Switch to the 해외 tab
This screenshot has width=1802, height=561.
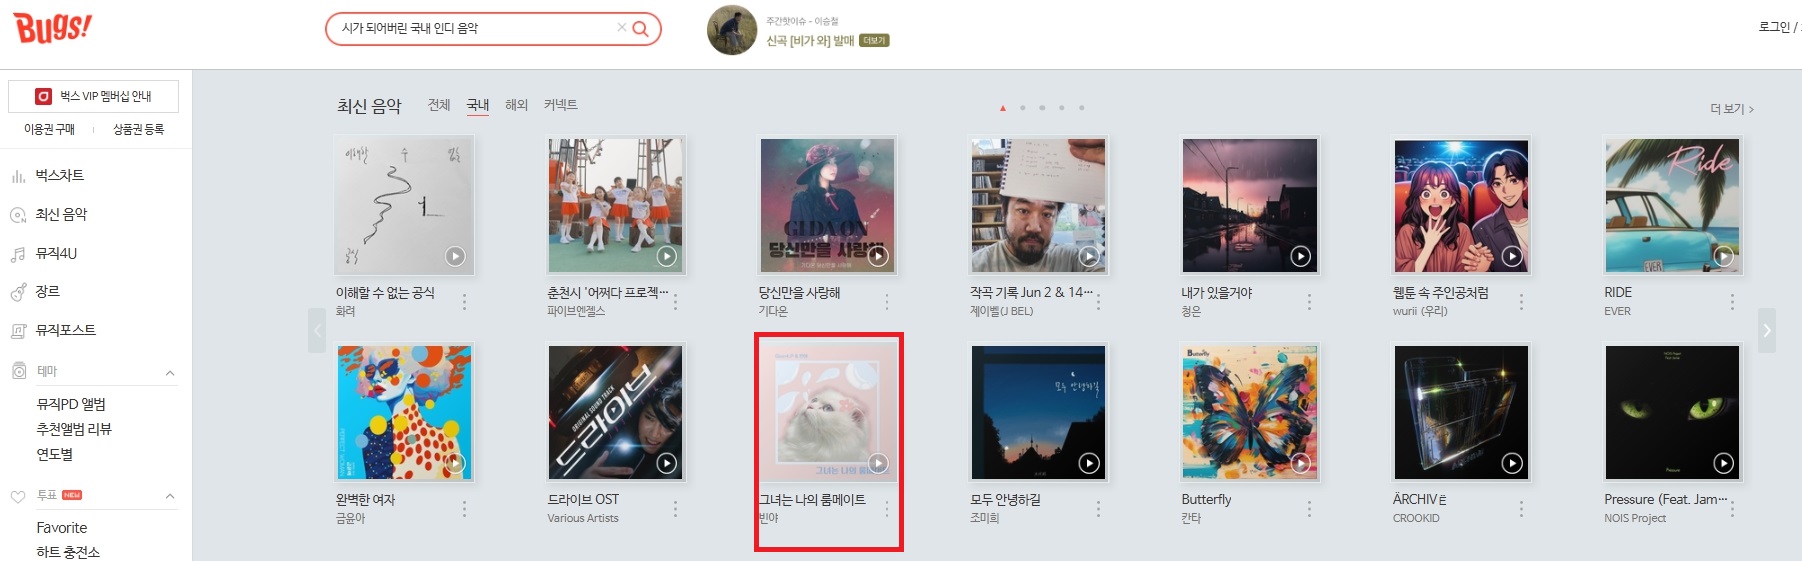pos(516,105)
